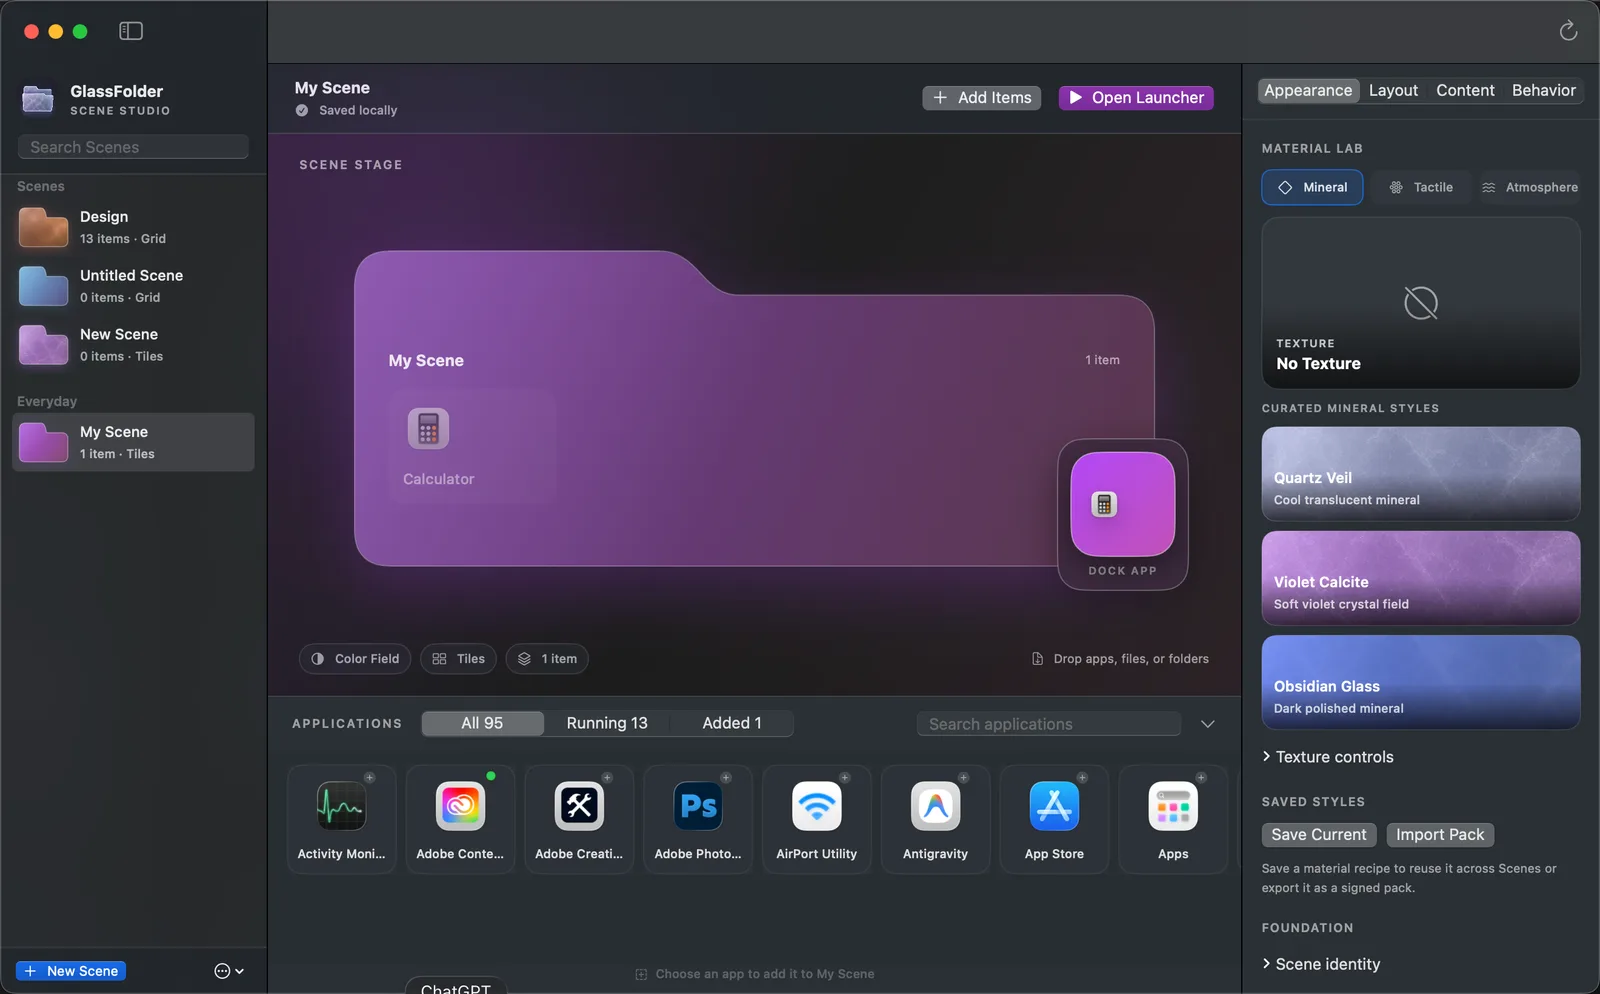
Task: Show All 95 applications
Action: point(483,723)
